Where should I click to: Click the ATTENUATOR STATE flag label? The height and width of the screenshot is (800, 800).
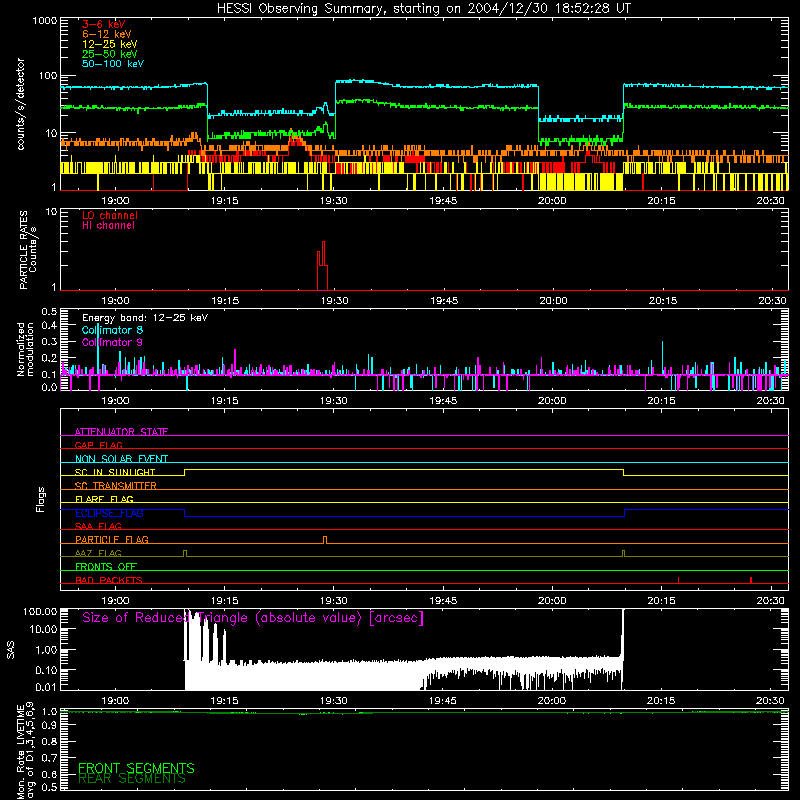pos(121,432)
